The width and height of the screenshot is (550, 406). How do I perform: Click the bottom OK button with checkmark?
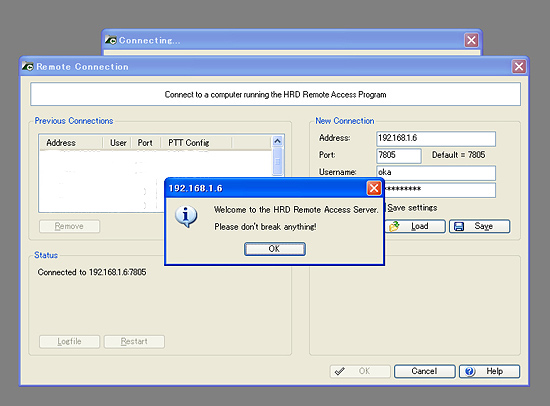[x=360, y=371]
